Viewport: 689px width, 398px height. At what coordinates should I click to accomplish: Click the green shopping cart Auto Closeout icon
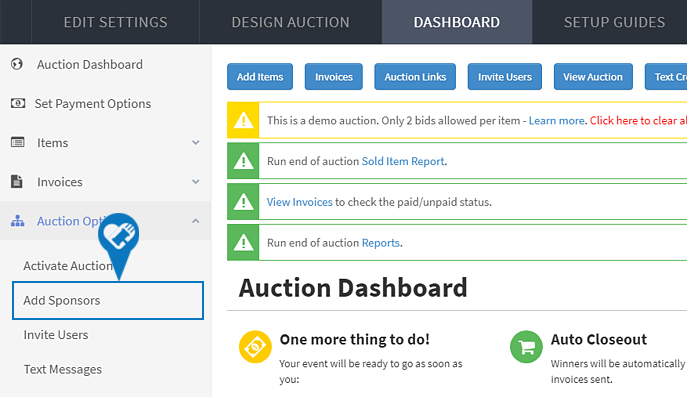pos(526,347)
